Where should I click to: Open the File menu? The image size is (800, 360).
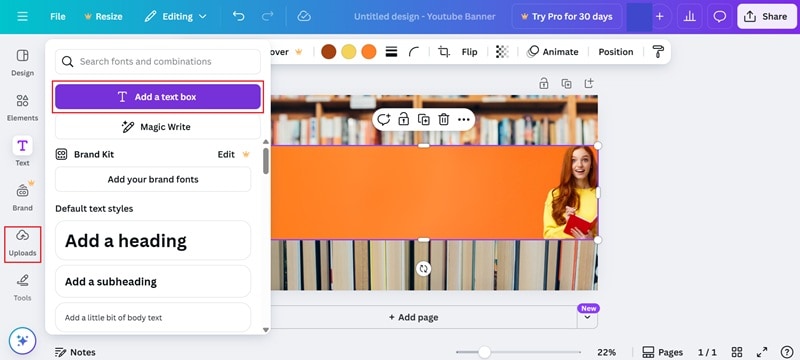(58, 16)
